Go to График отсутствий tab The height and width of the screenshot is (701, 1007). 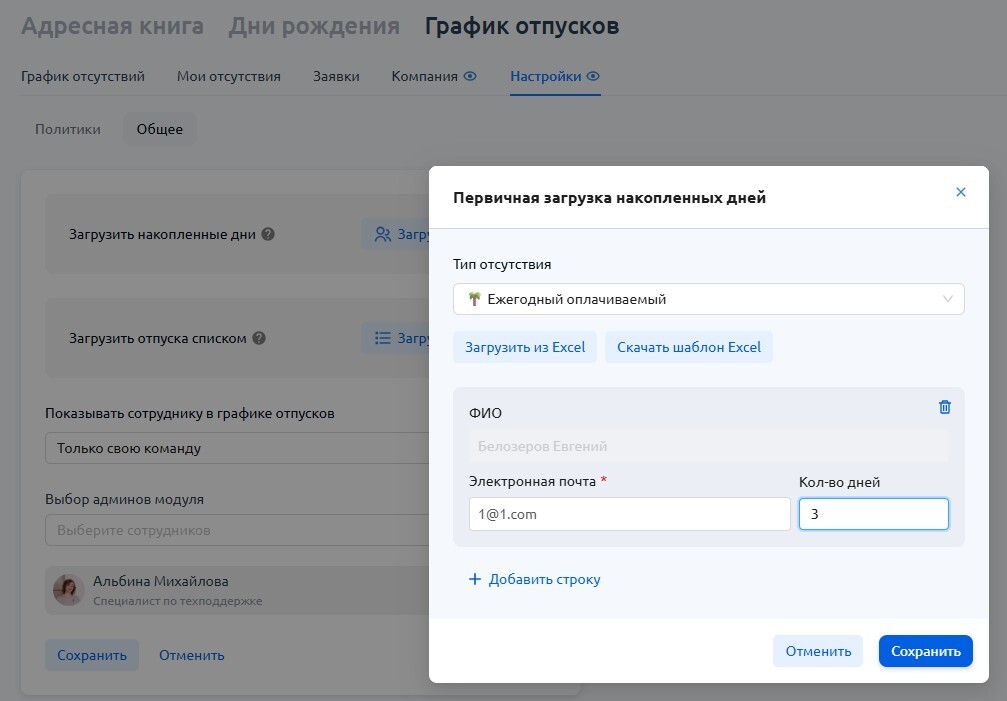pos(83,76)
